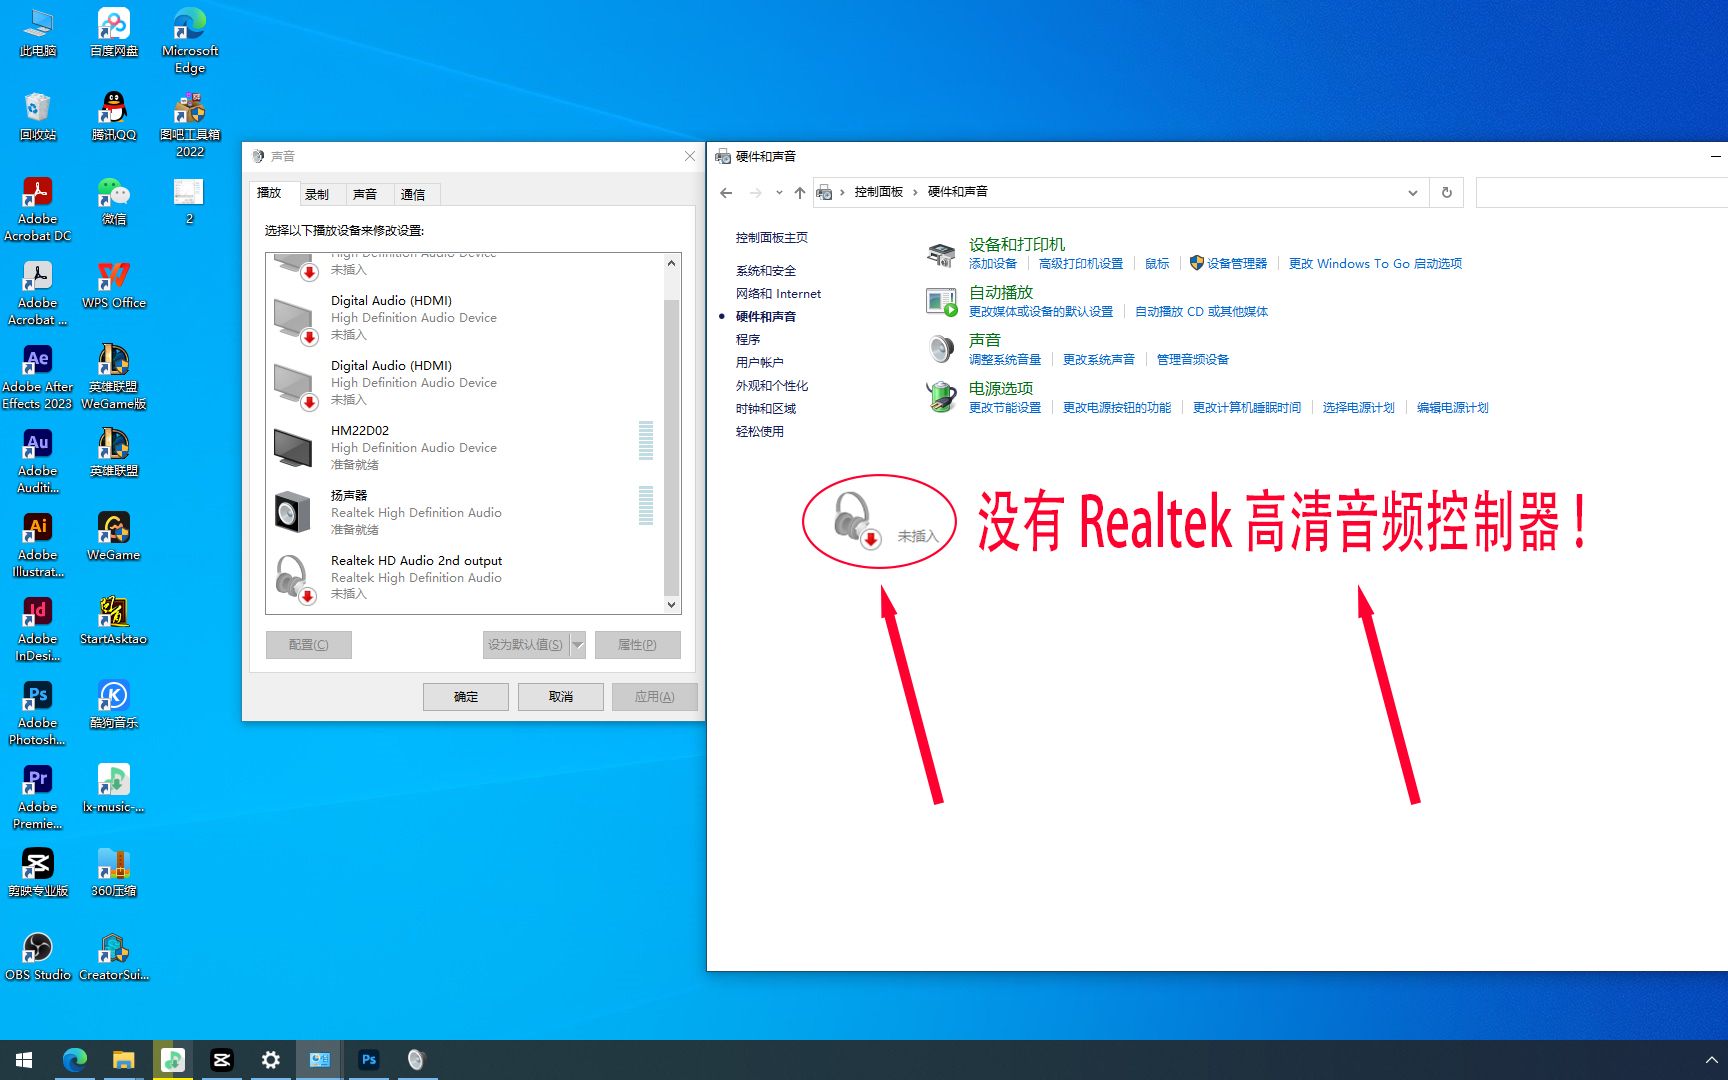Select the Adobe Photoshop desktop icon
The image size is (1728, 1080).
coord(38,713)
